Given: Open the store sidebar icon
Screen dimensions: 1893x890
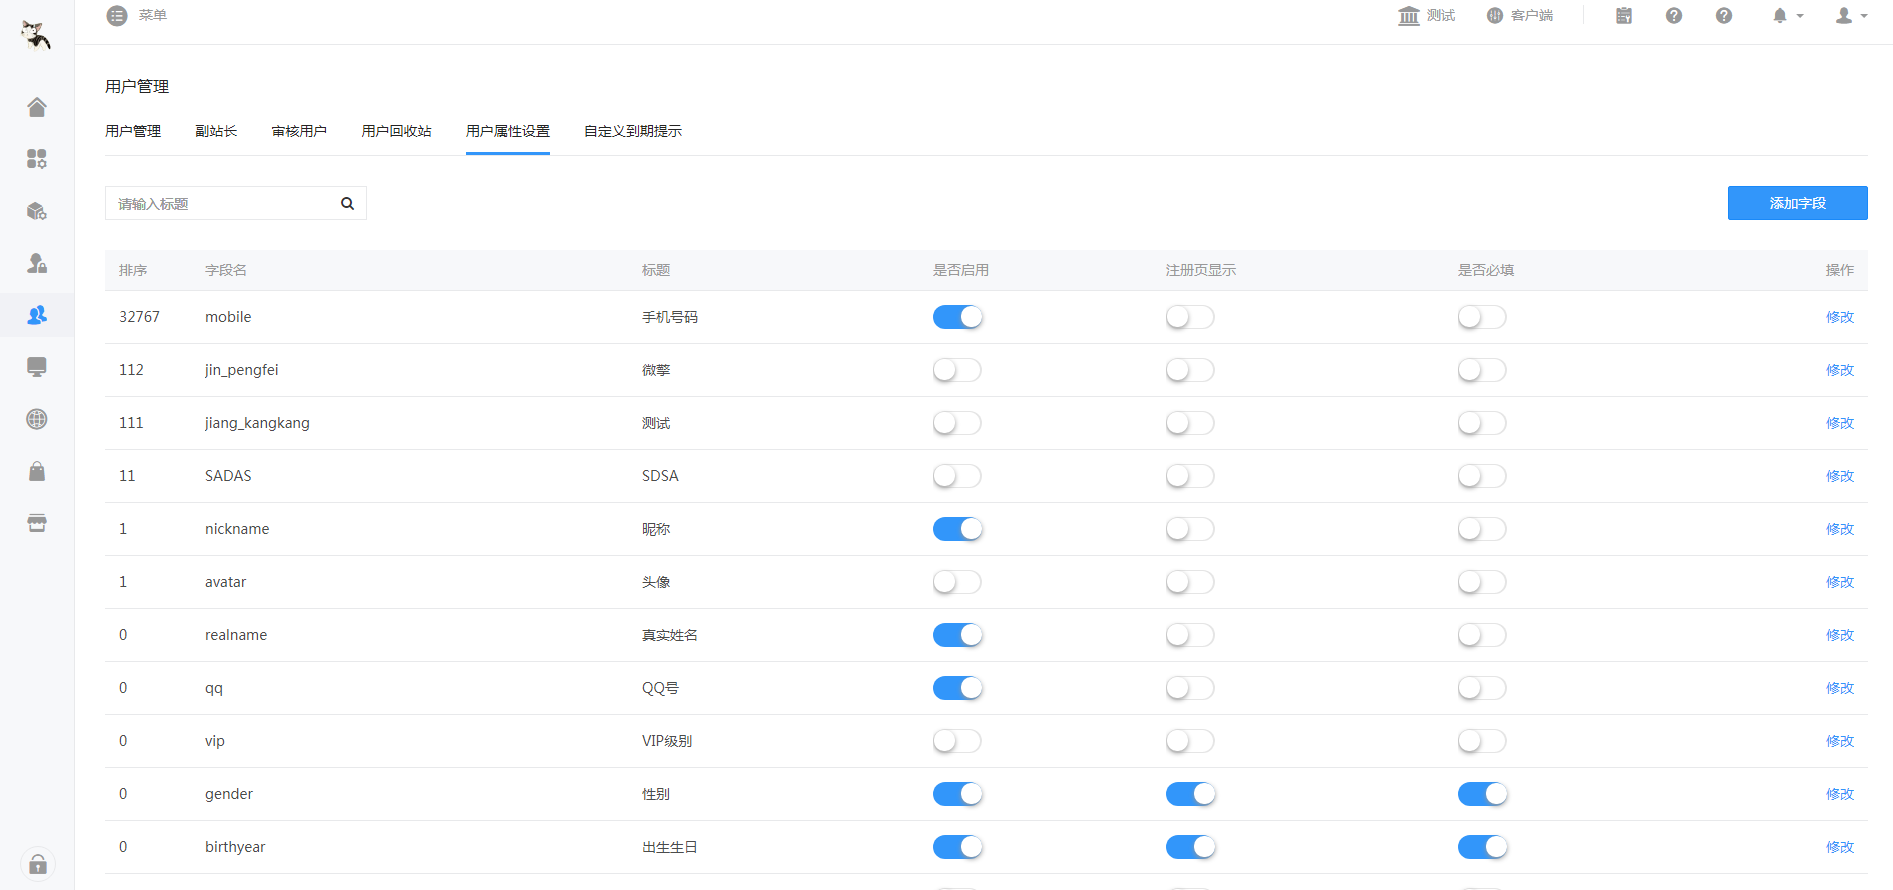Looking at the screenshot, I should pos(37,523).
